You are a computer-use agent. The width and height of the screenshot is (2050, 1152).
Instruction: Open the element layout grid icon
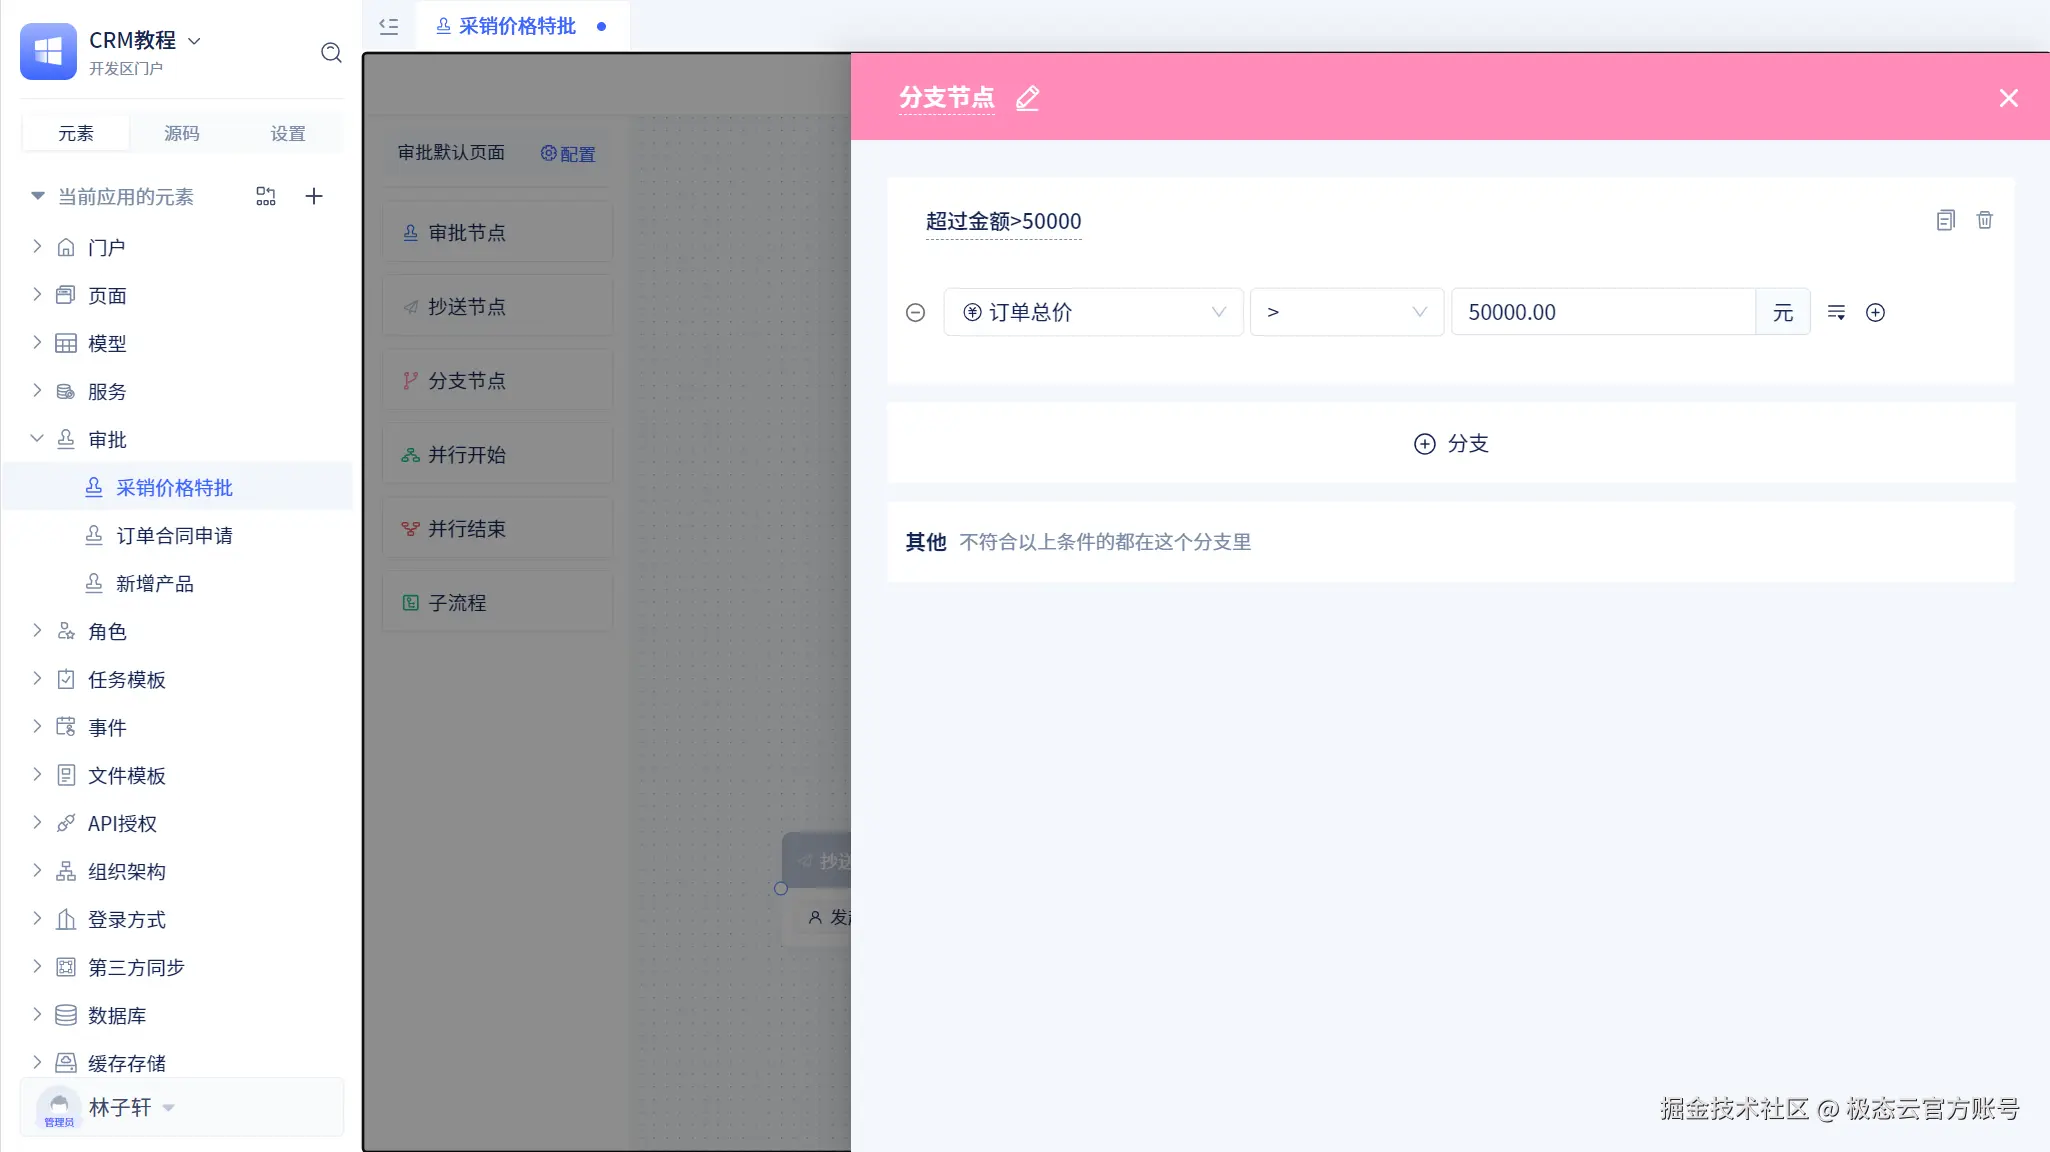pos(266,196)
